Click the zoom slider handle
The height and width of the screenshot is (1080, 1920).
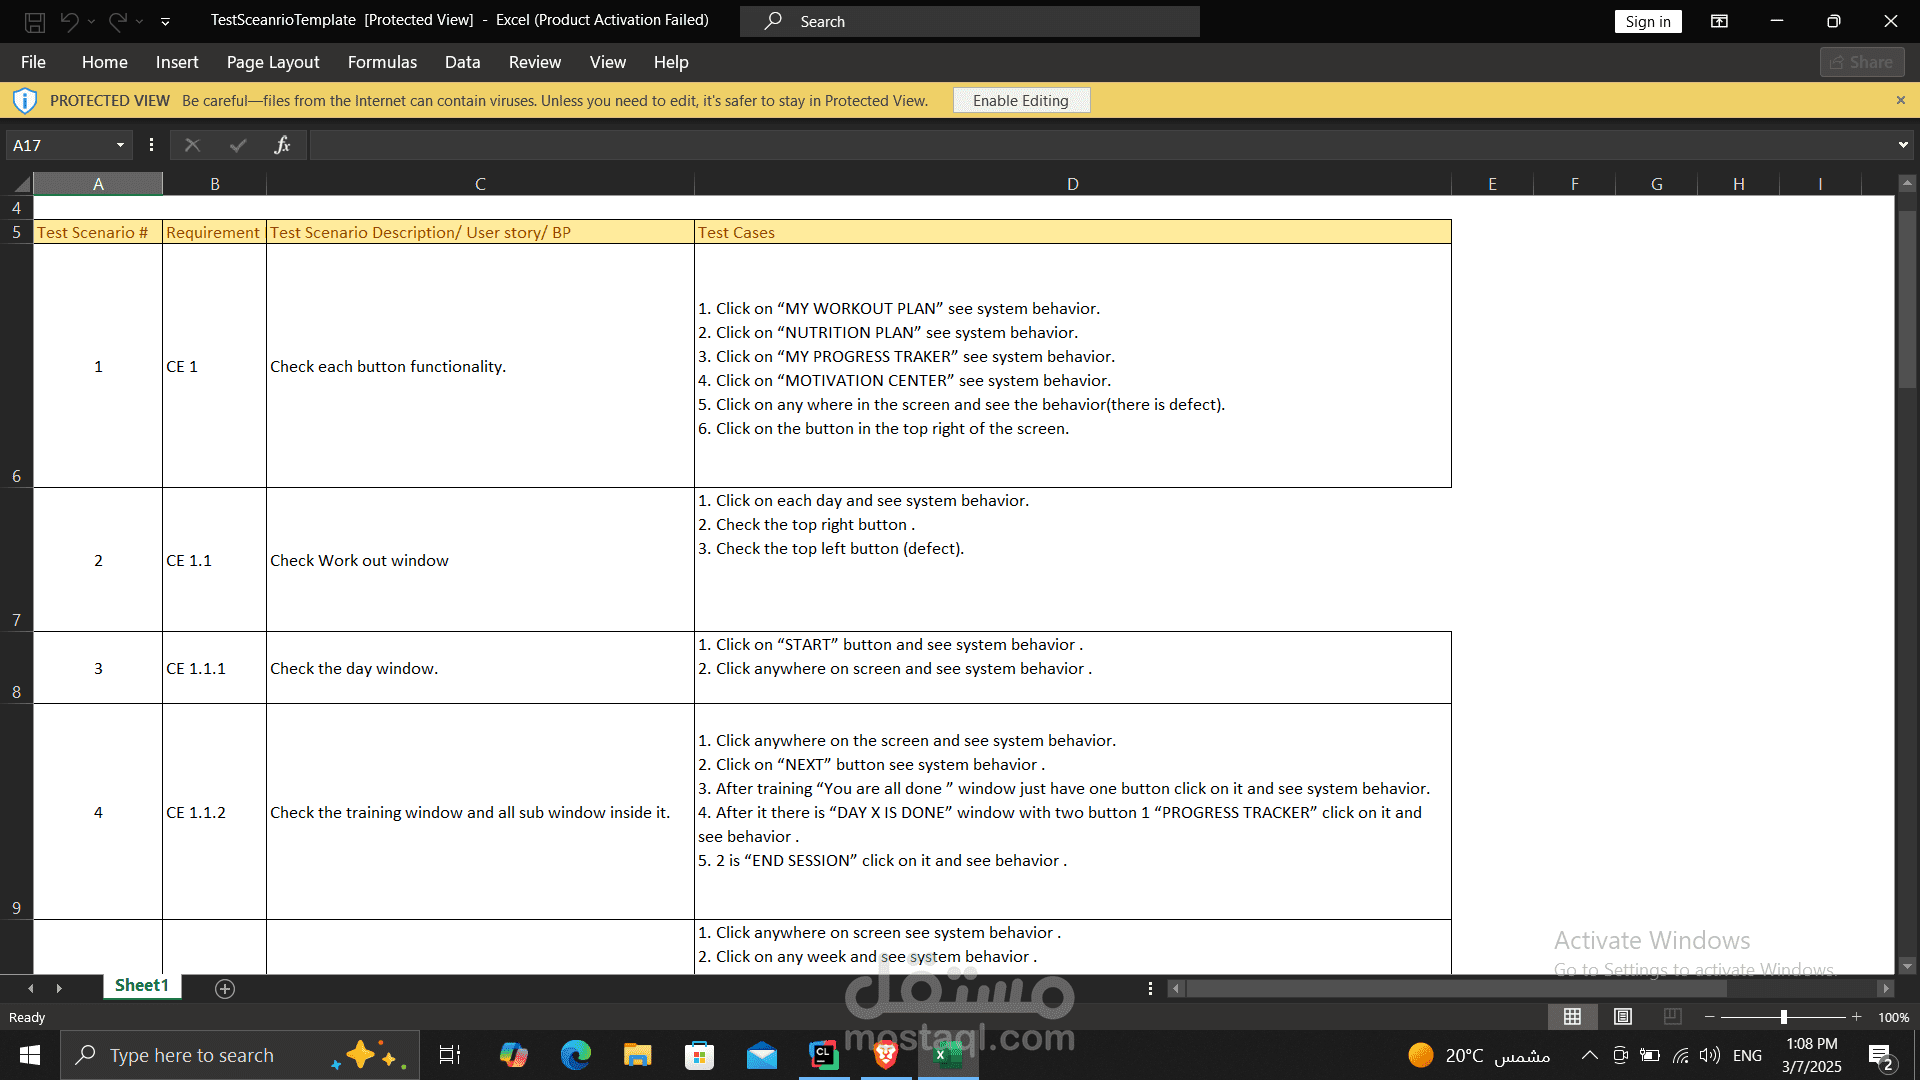pyautogui.click(x=1783, y=1017)
